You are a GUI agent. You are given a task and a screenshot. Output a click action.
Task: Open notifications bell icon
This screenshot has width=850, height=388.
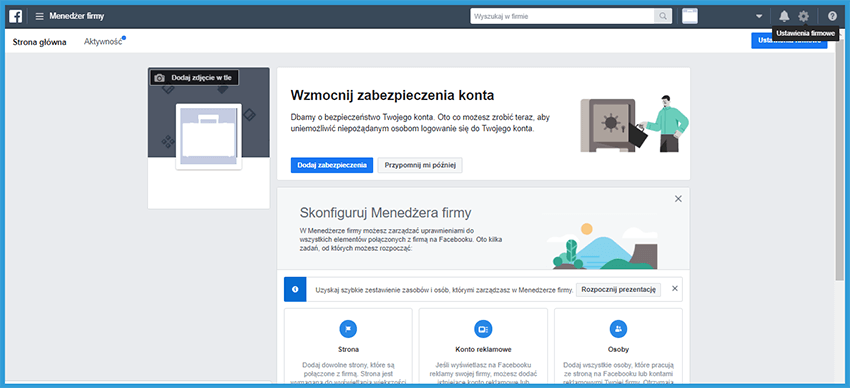click(x=784, y=16)
